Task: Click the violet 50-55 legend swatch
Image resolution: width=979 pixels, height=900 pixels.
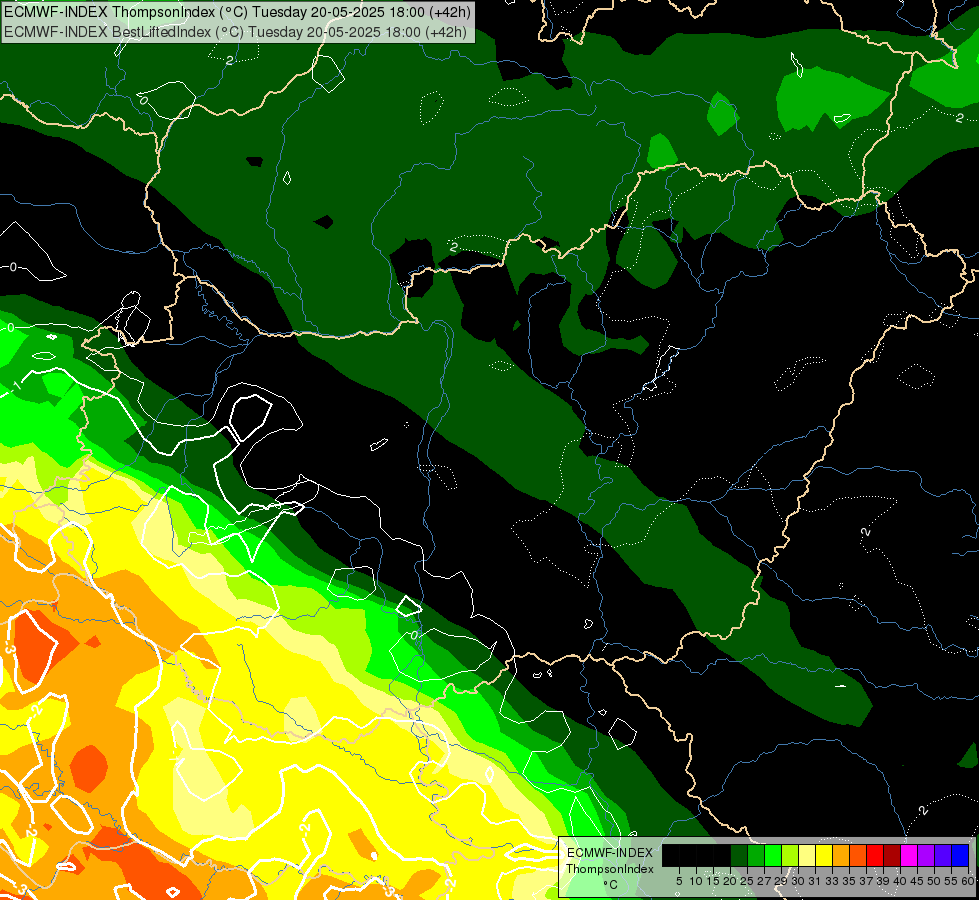Action: pyautogui.click(x=943, y=856)
